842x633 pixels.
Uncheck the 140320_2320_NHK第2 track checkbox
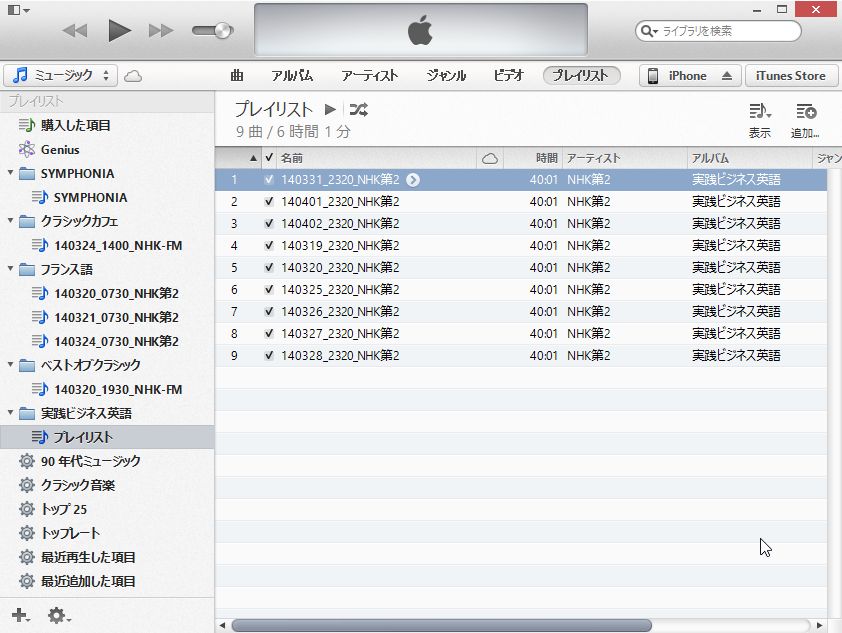(x=269, y=267)
